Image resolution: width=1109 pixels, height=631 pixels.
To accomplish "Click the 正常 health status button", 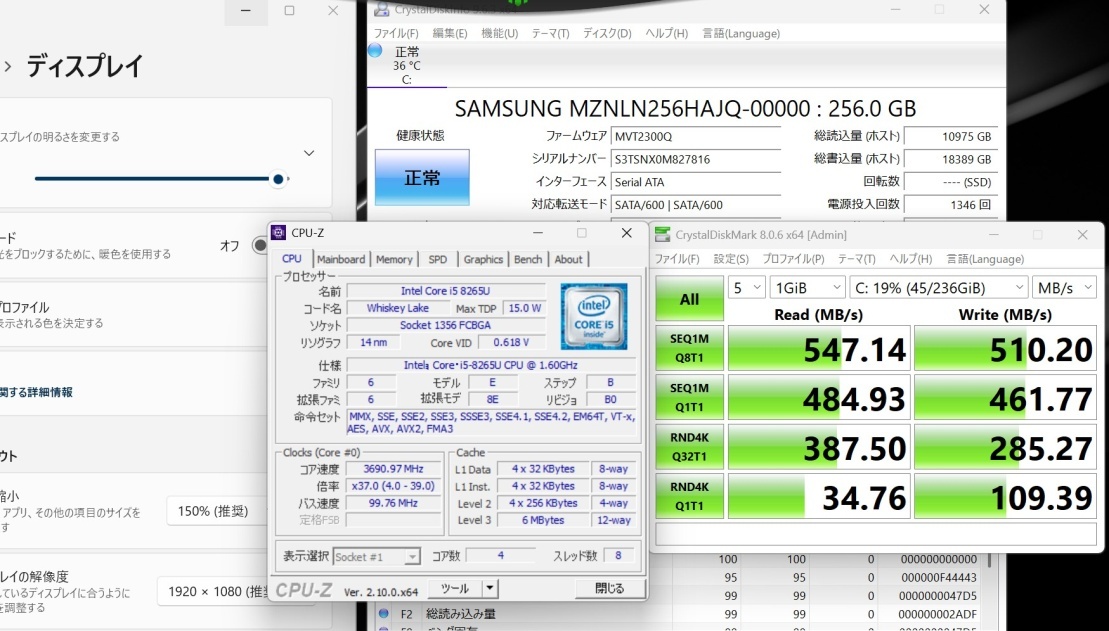I will coord(422,178).
